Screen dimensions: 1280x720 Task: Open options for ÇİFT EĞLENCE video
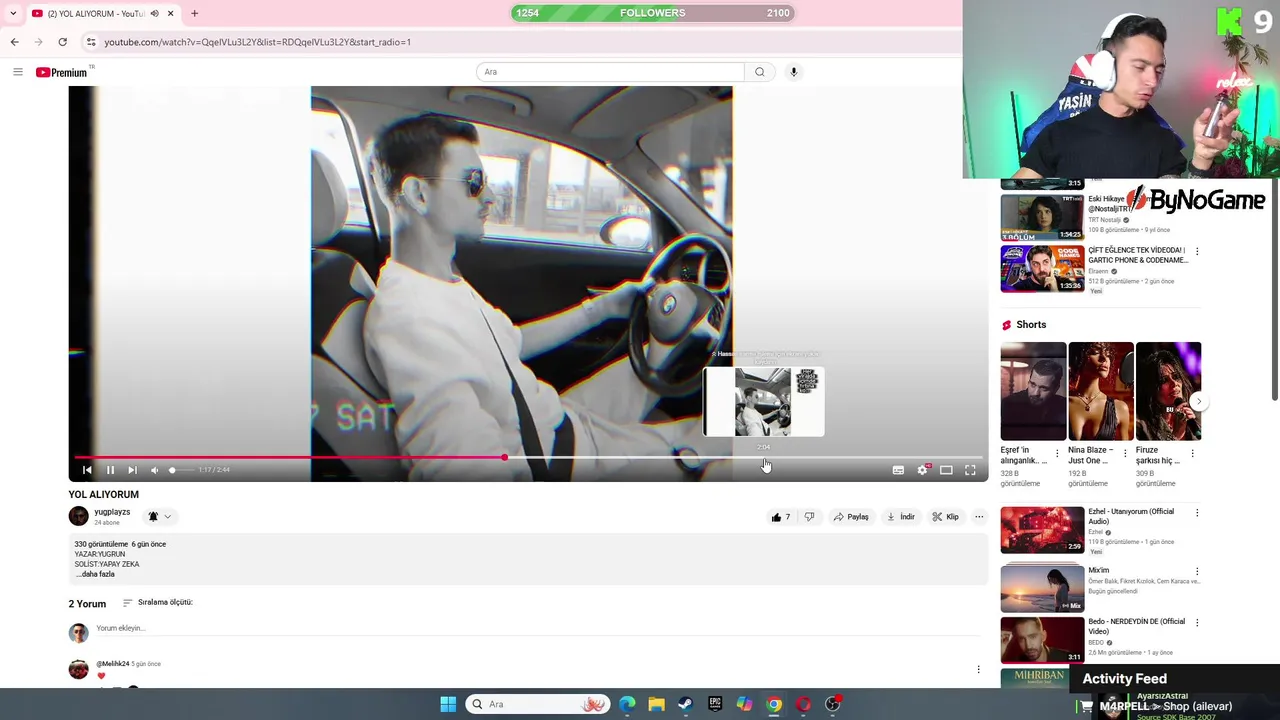coord(1197,252)
